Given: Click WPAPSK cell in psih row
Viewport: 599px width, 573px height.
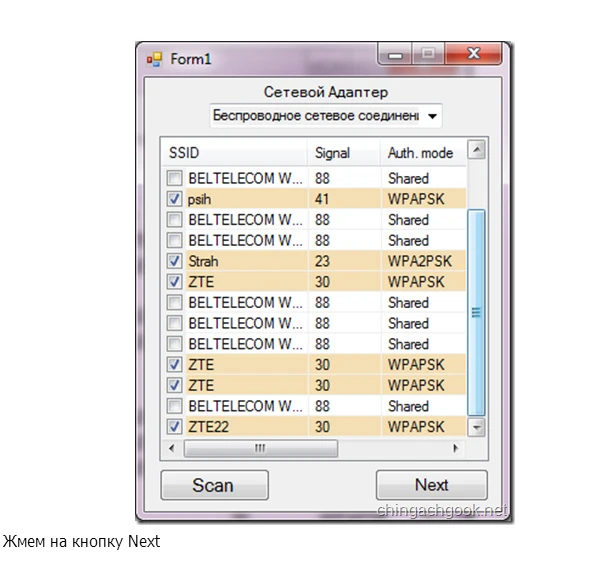Looking at the screenshot, I should pos(416,199).
